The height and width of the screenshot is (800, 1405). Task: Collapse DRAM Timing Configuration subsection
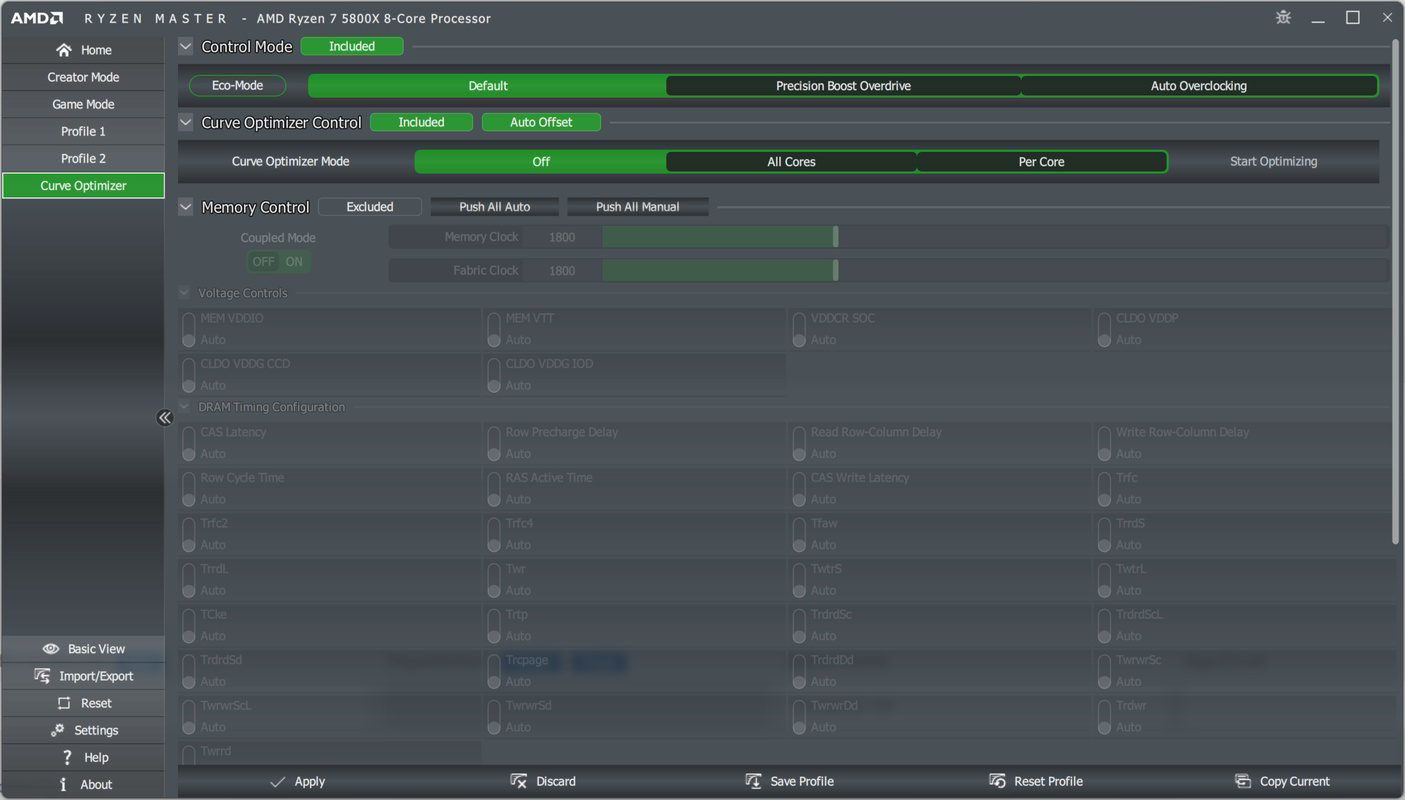click(x=184, y=407)
